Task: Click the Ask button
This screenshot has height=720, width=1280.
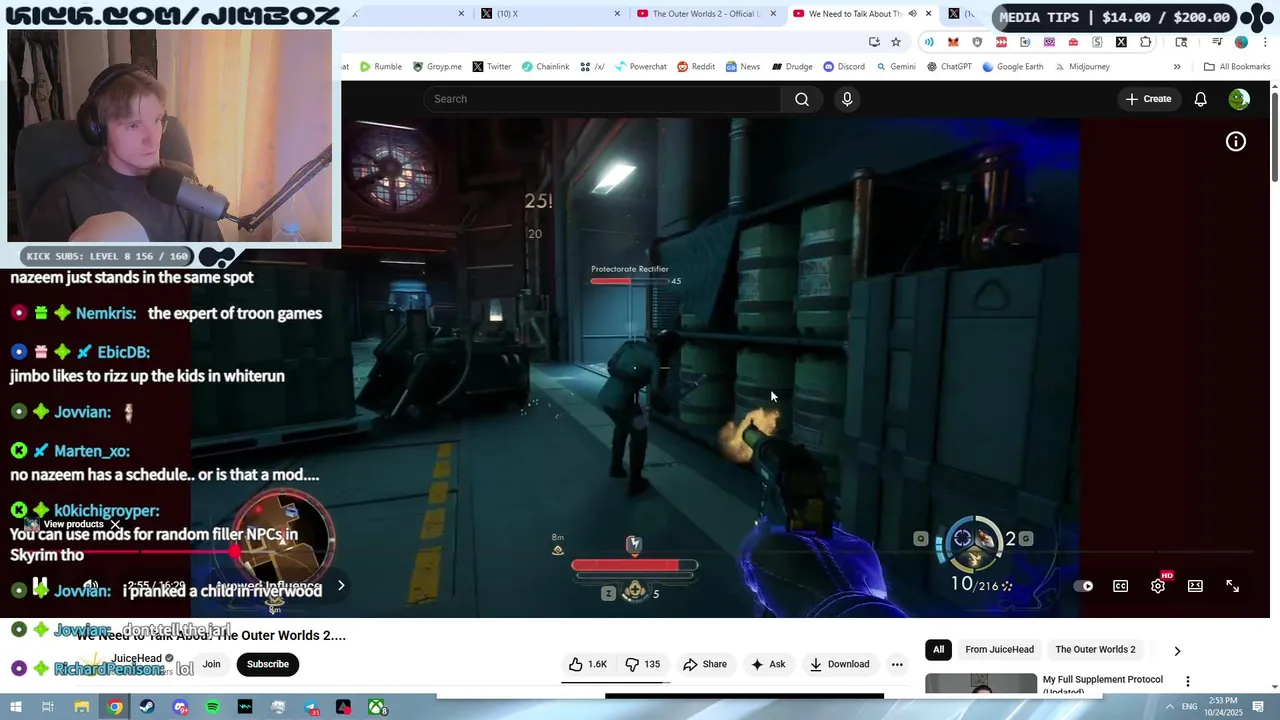Action: click(768, 664)
